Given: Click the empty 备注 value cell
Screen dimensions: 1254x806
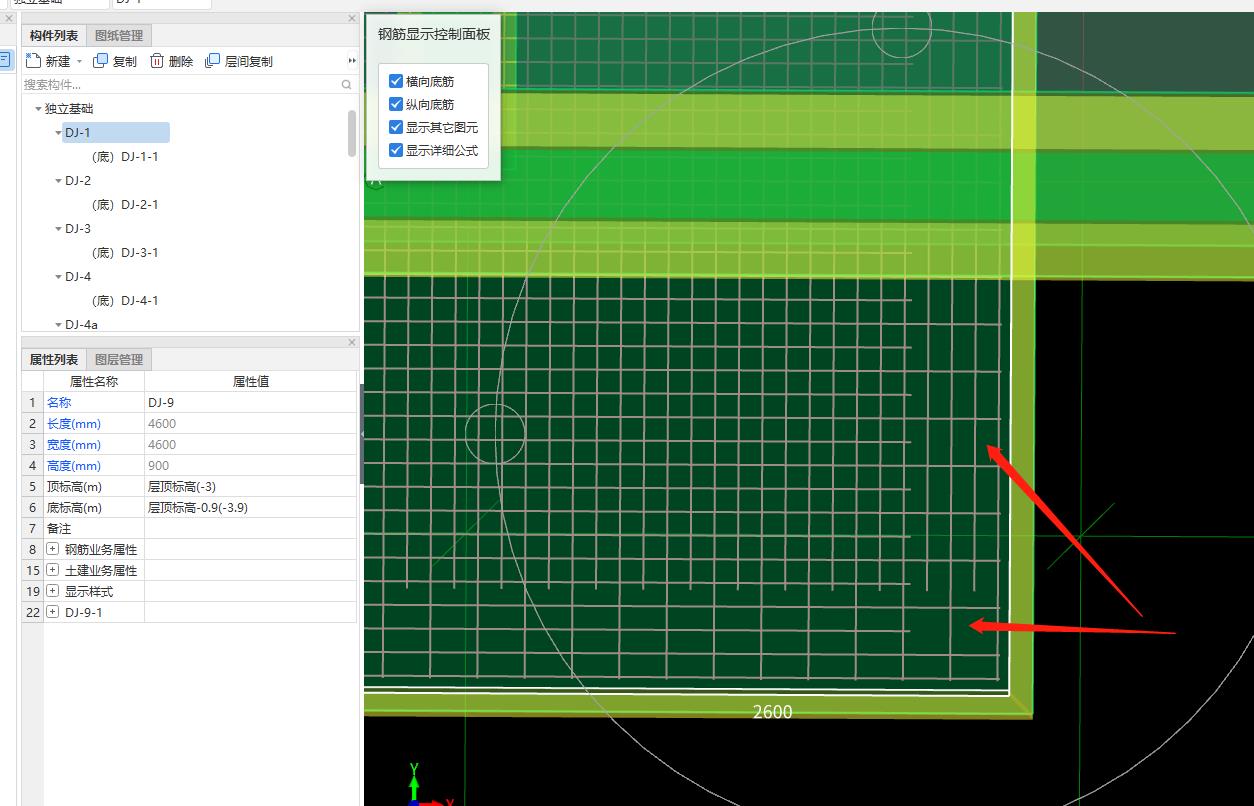Looking at the screenshot, I should tap(250, 528).
